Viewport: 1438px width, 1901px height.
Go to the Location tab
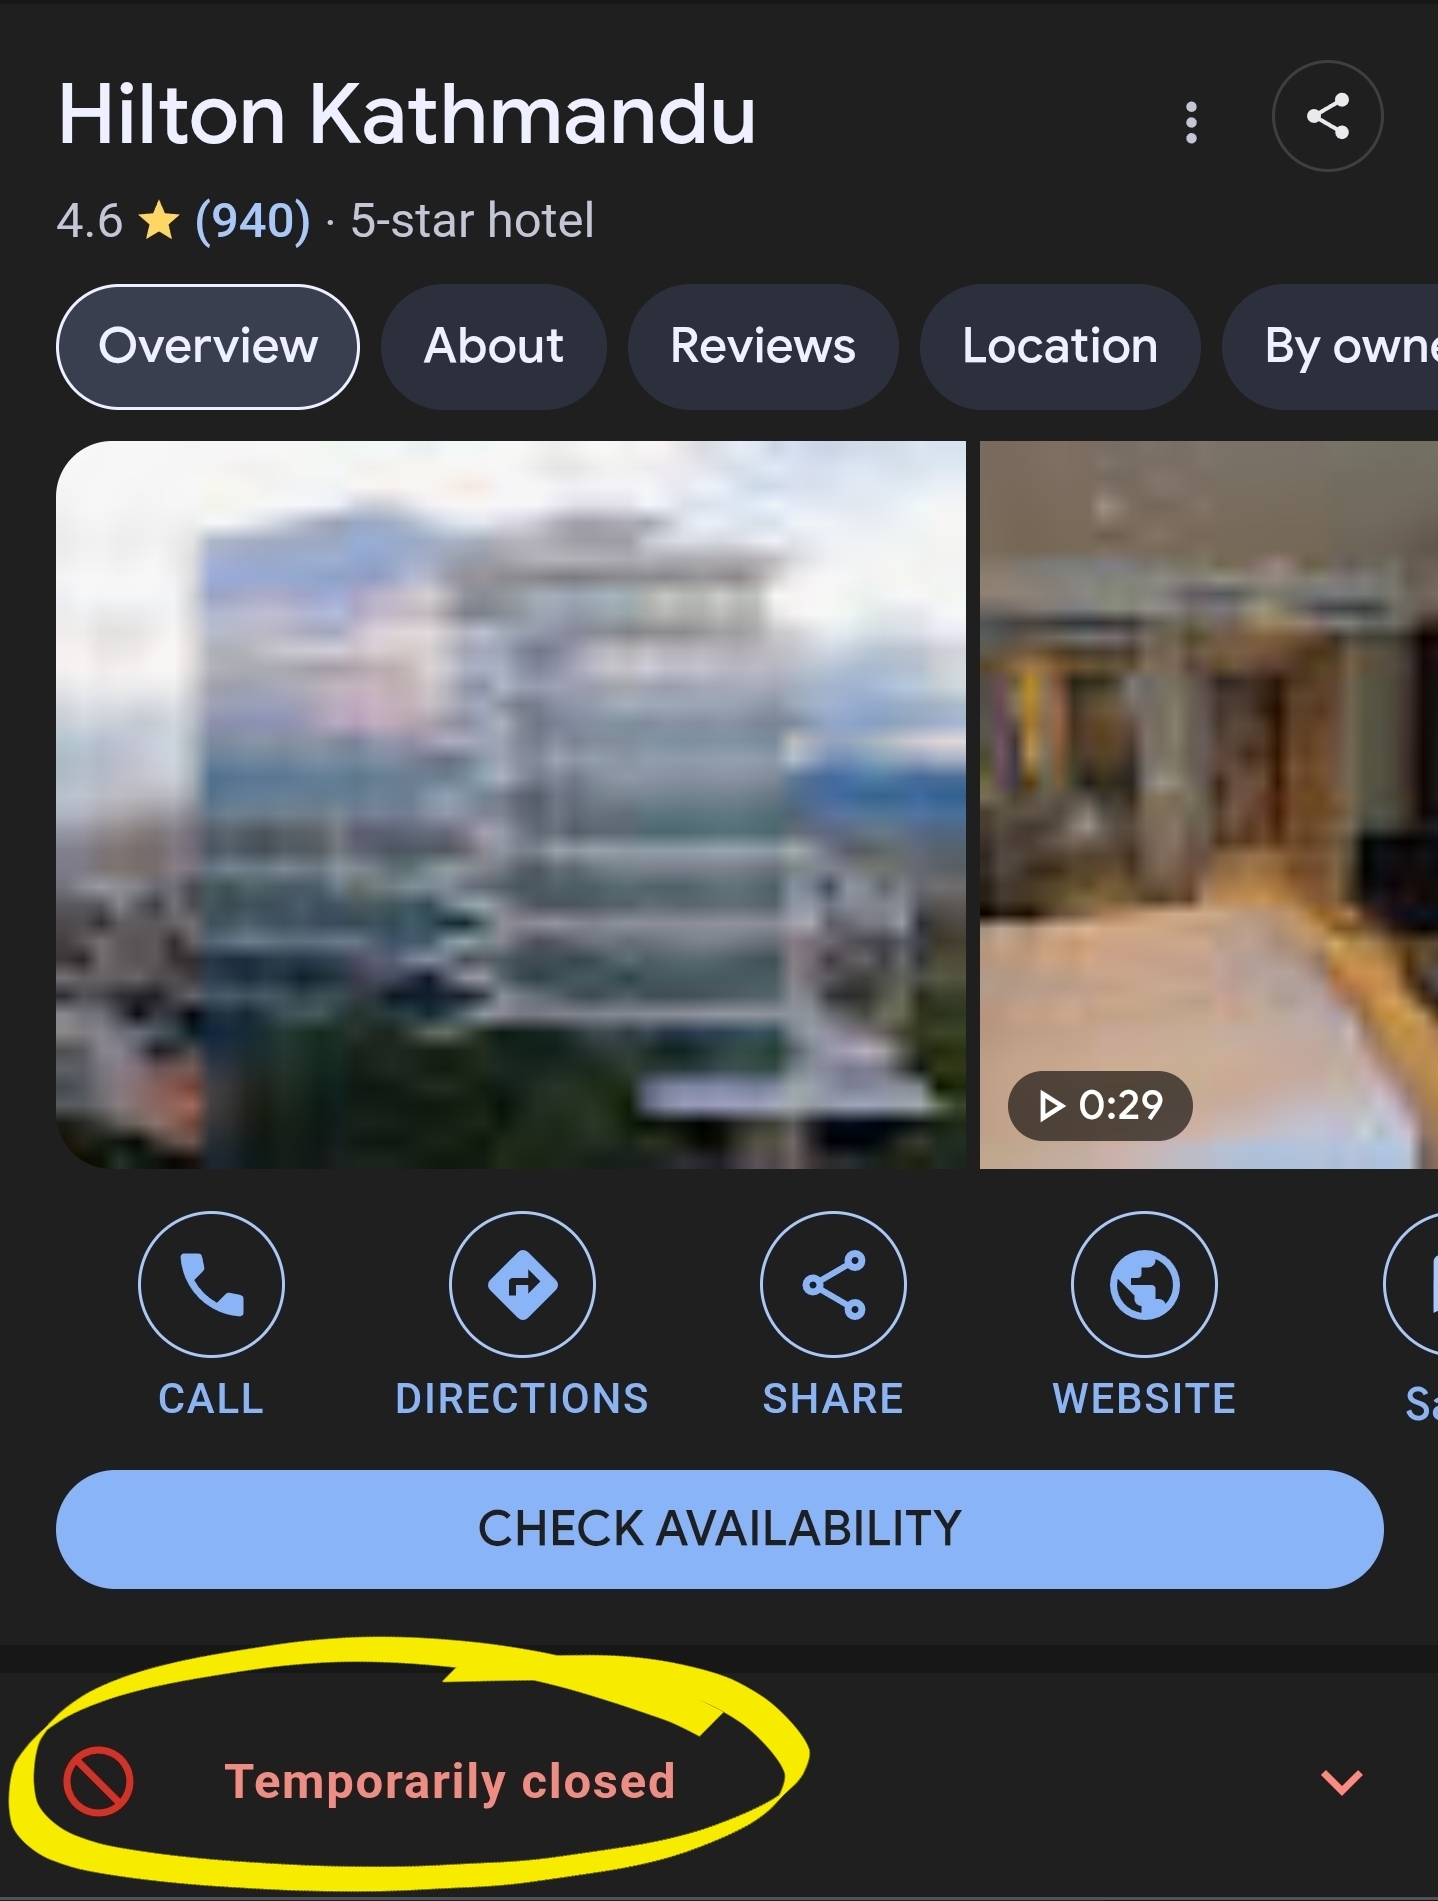pos(1060,347)
